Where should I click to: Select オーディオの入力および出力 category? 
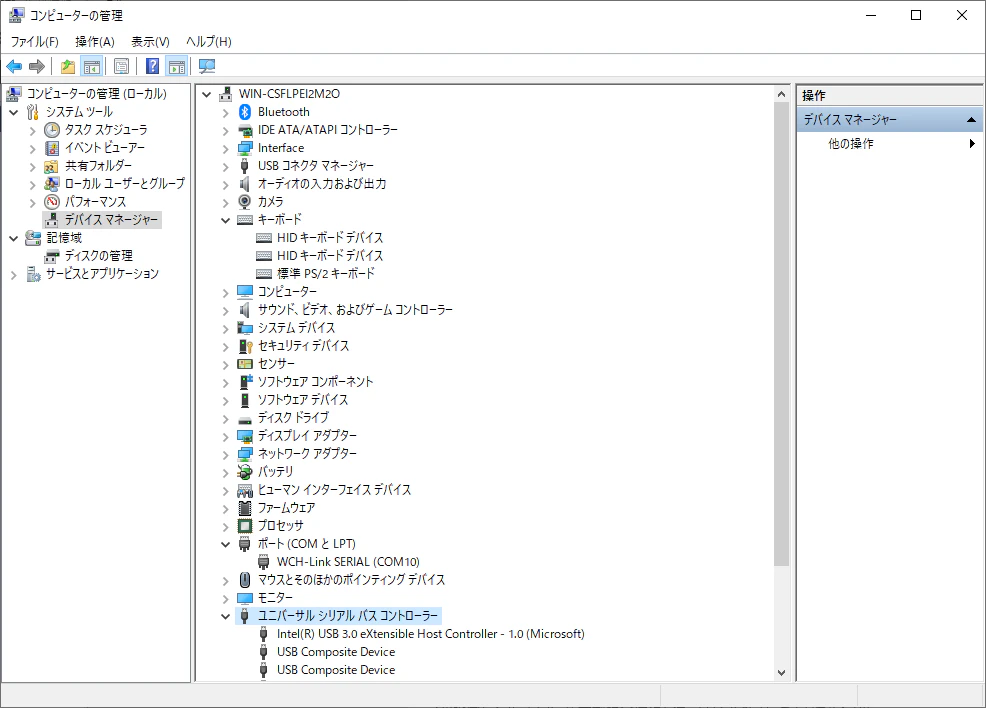321,184
